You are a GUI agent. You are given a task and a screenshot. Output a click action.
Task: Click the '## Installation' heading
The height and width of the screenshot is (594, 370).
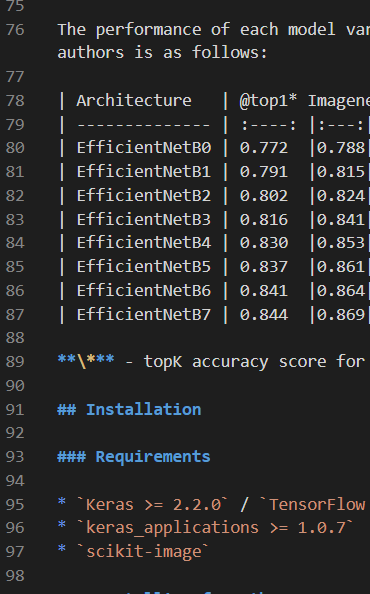(x=129, y=410)
